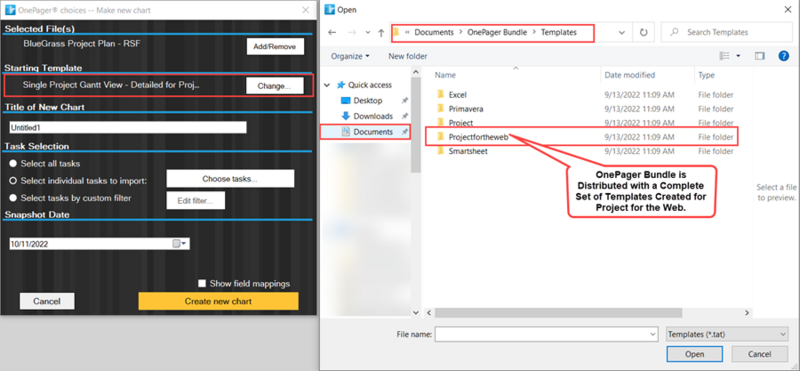Toggle the preview pane icon
This screenshot has height=371, width=800.
coord(760,56)
